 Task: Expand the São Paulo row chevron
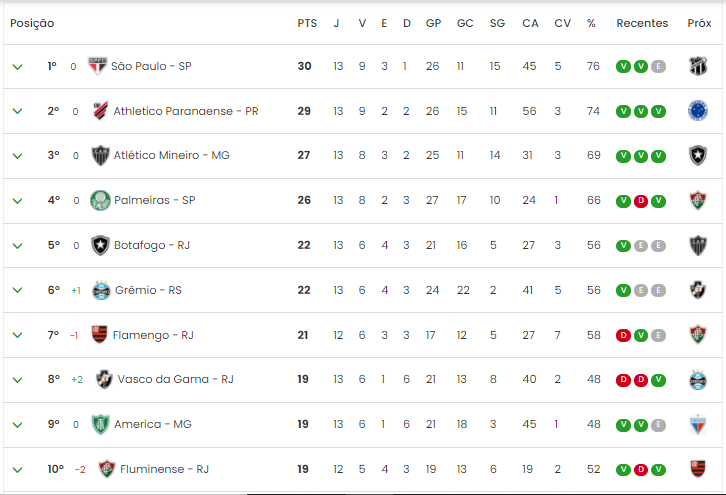coord(18,67)
